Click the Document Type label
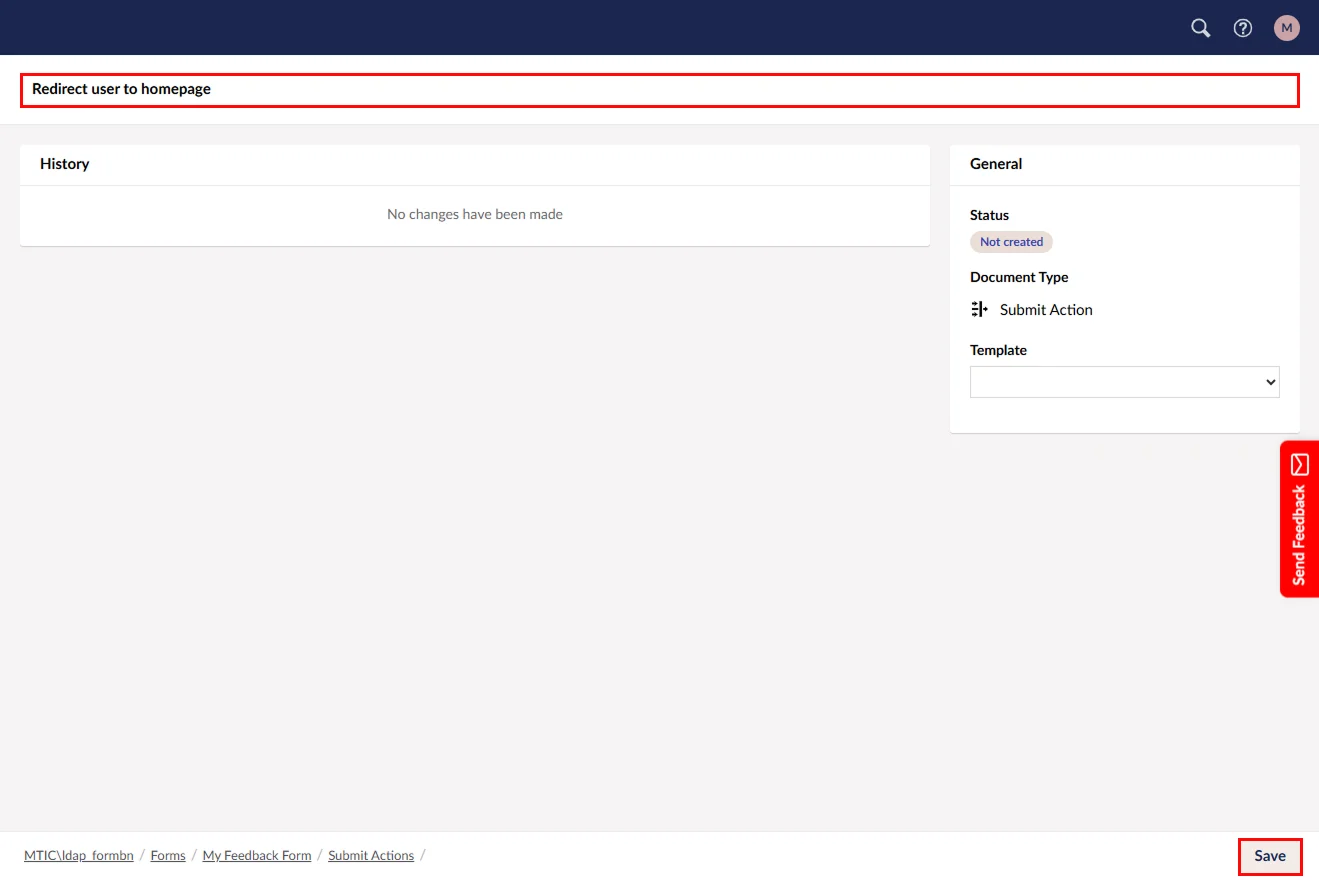Viewport: 1319px width, 880px height. click(1019, 278)
